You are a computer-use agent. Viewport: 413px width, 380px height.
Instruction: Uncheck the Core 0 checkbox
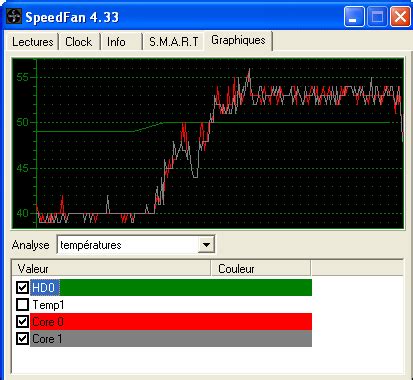pos(22,322)
